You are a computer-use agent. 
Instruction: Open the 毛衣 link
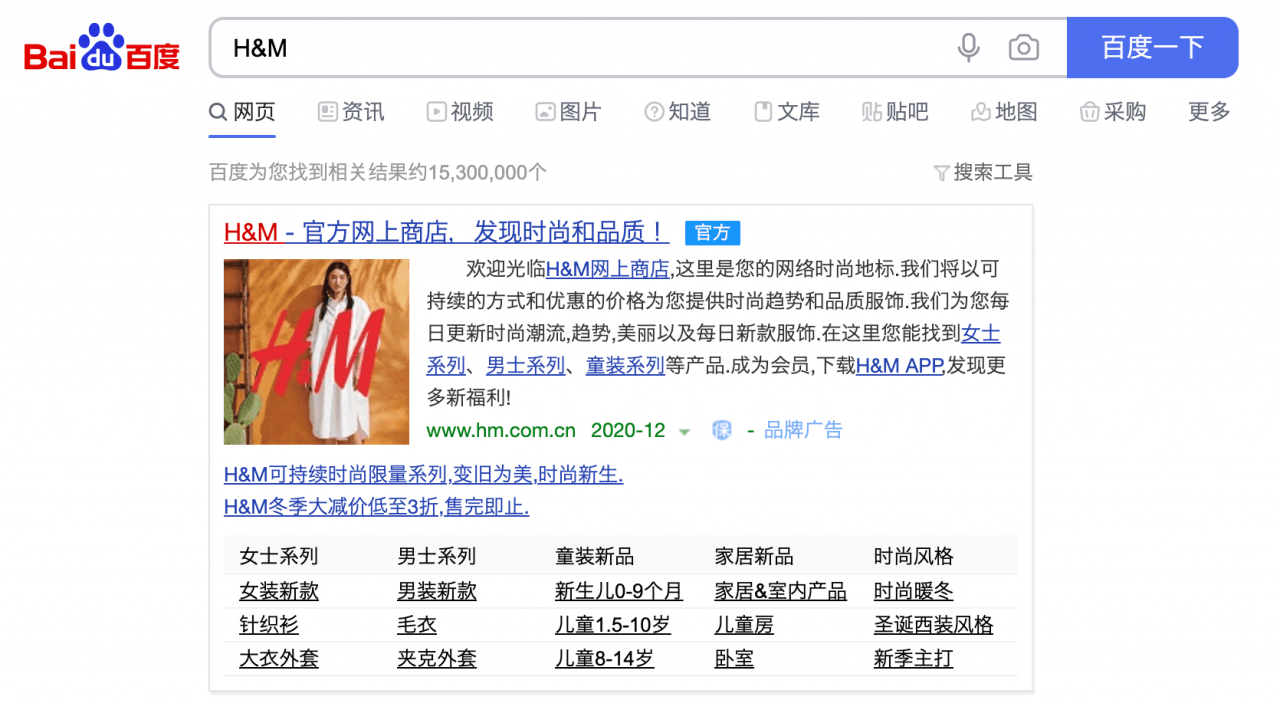click(417, 625)
